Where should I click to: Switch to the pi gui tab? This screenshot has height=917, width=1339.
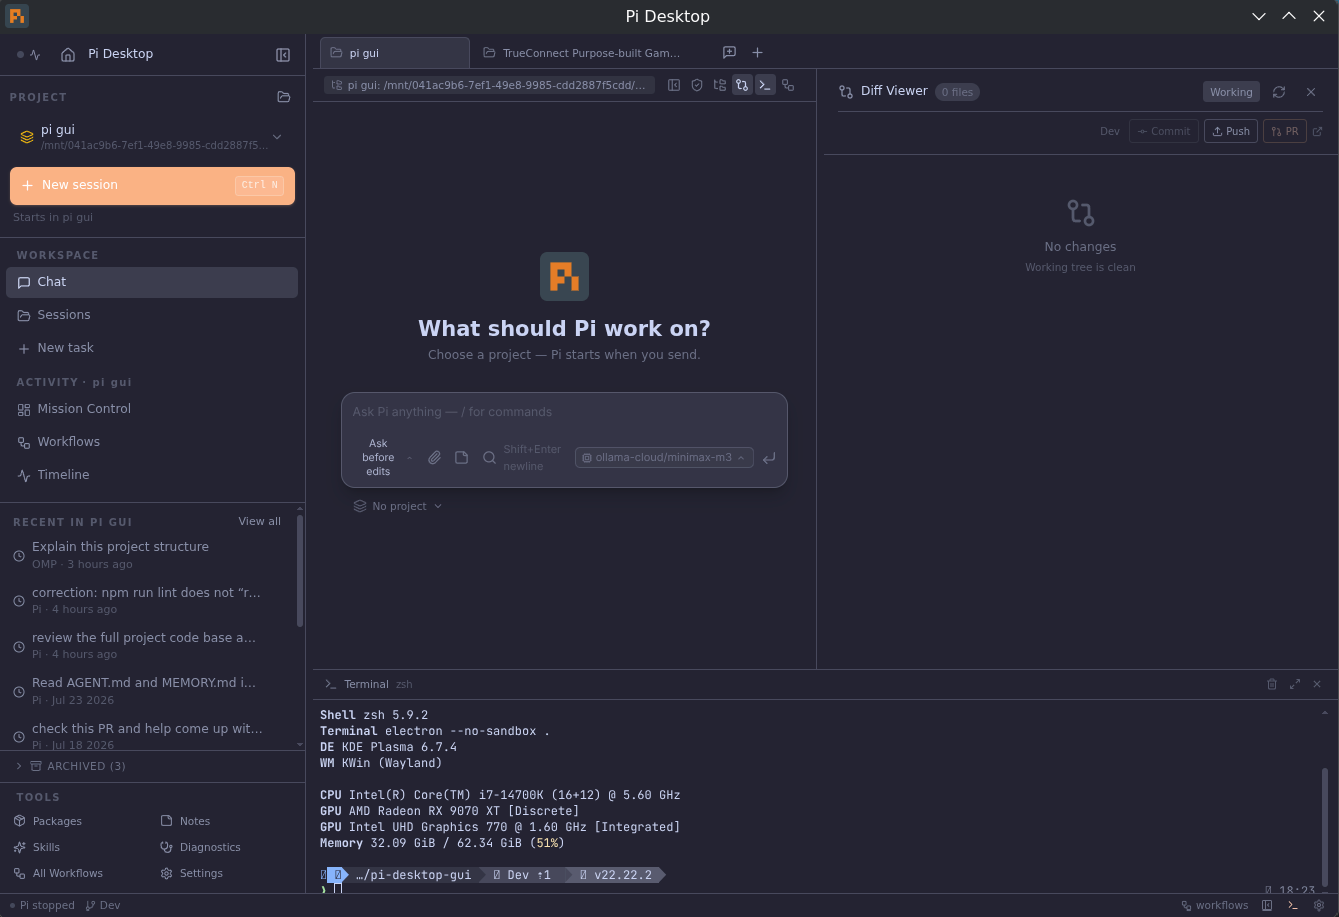(x=395, y=53)
